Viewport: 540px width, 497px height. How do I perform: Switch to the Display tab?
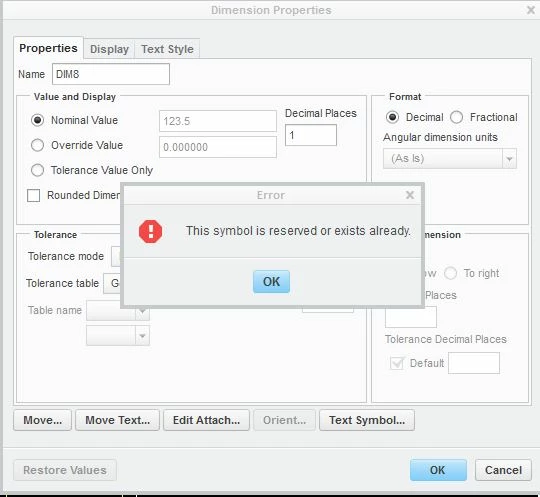click(109, 49)
